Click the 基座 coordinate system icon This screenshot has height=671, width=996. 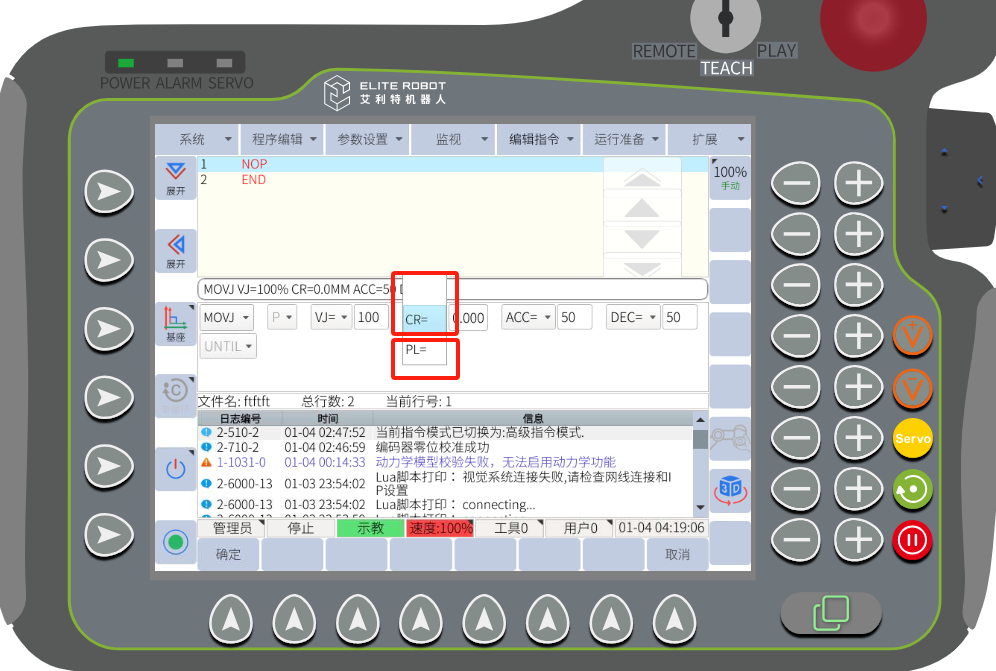click(176, 324)
